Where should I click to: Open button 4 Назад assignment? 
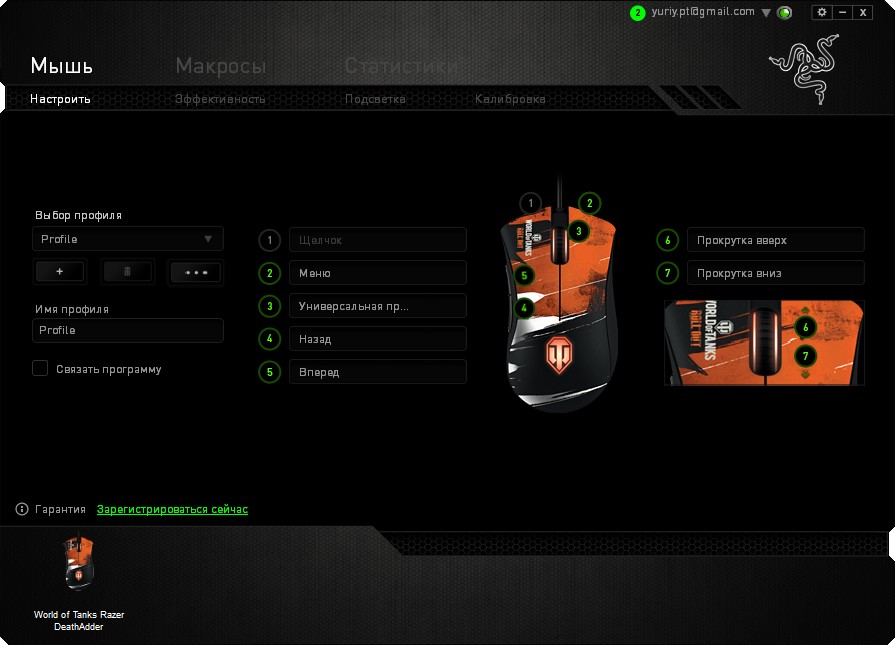coord(378,339)
